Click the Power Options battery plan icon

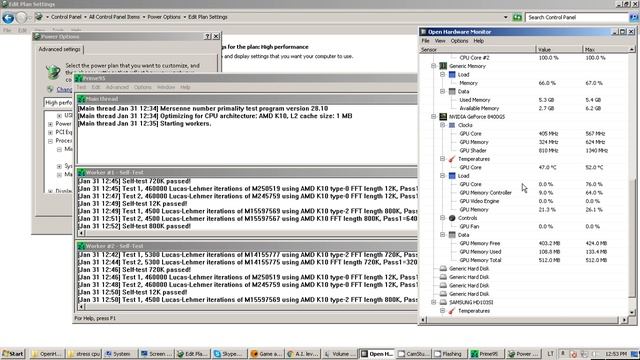[x=53, y=72]
